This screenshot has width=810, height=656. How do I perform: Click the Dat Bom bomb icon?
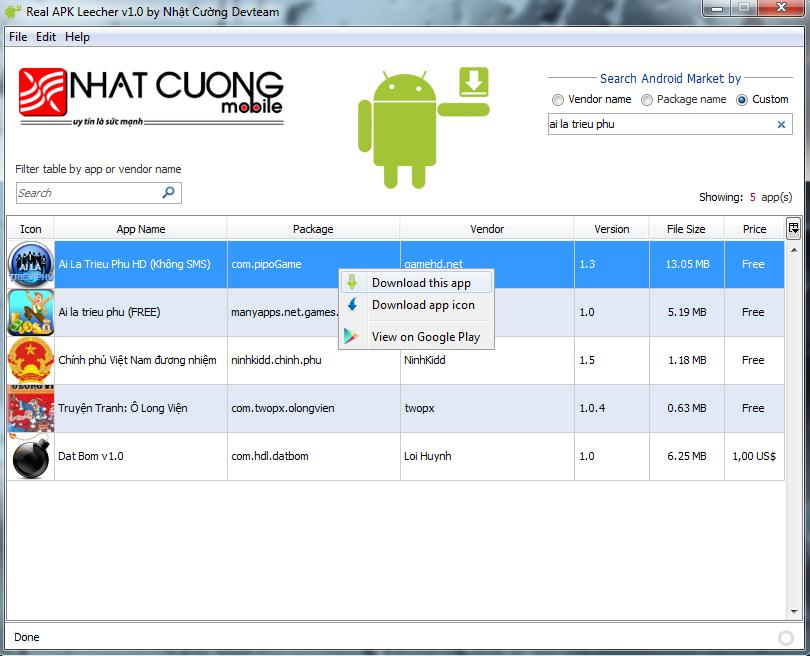pos(30,456)
